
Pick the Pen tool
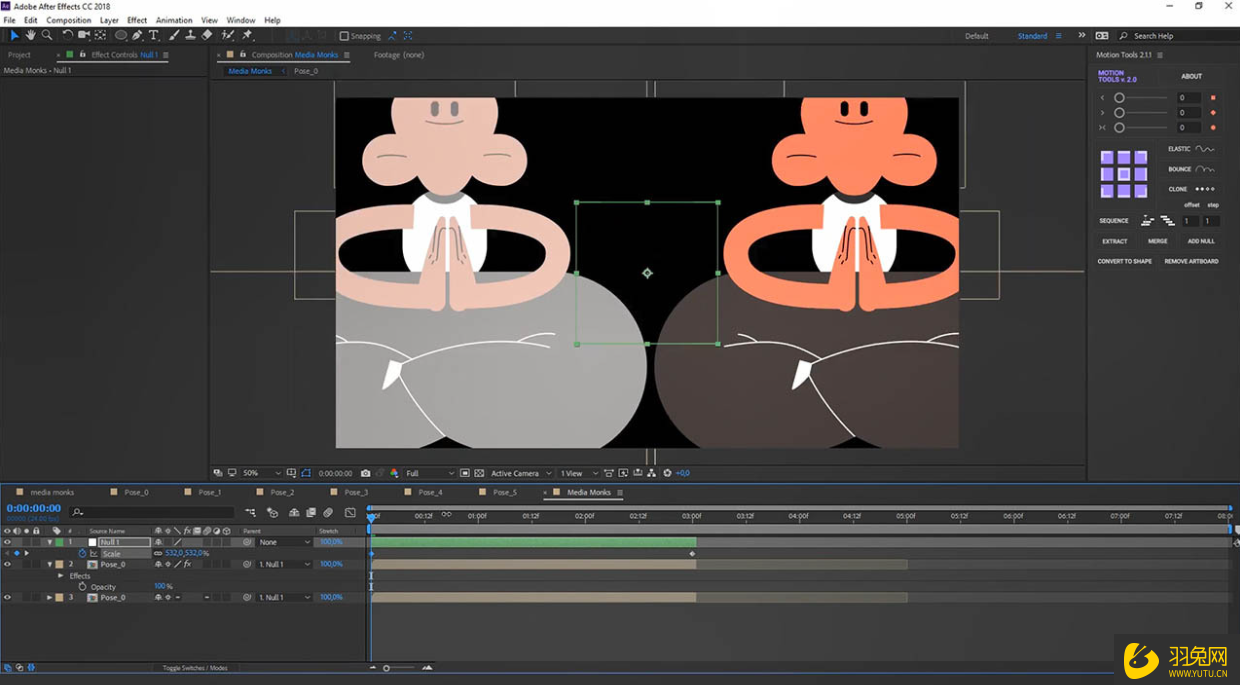tap(137, 35)
